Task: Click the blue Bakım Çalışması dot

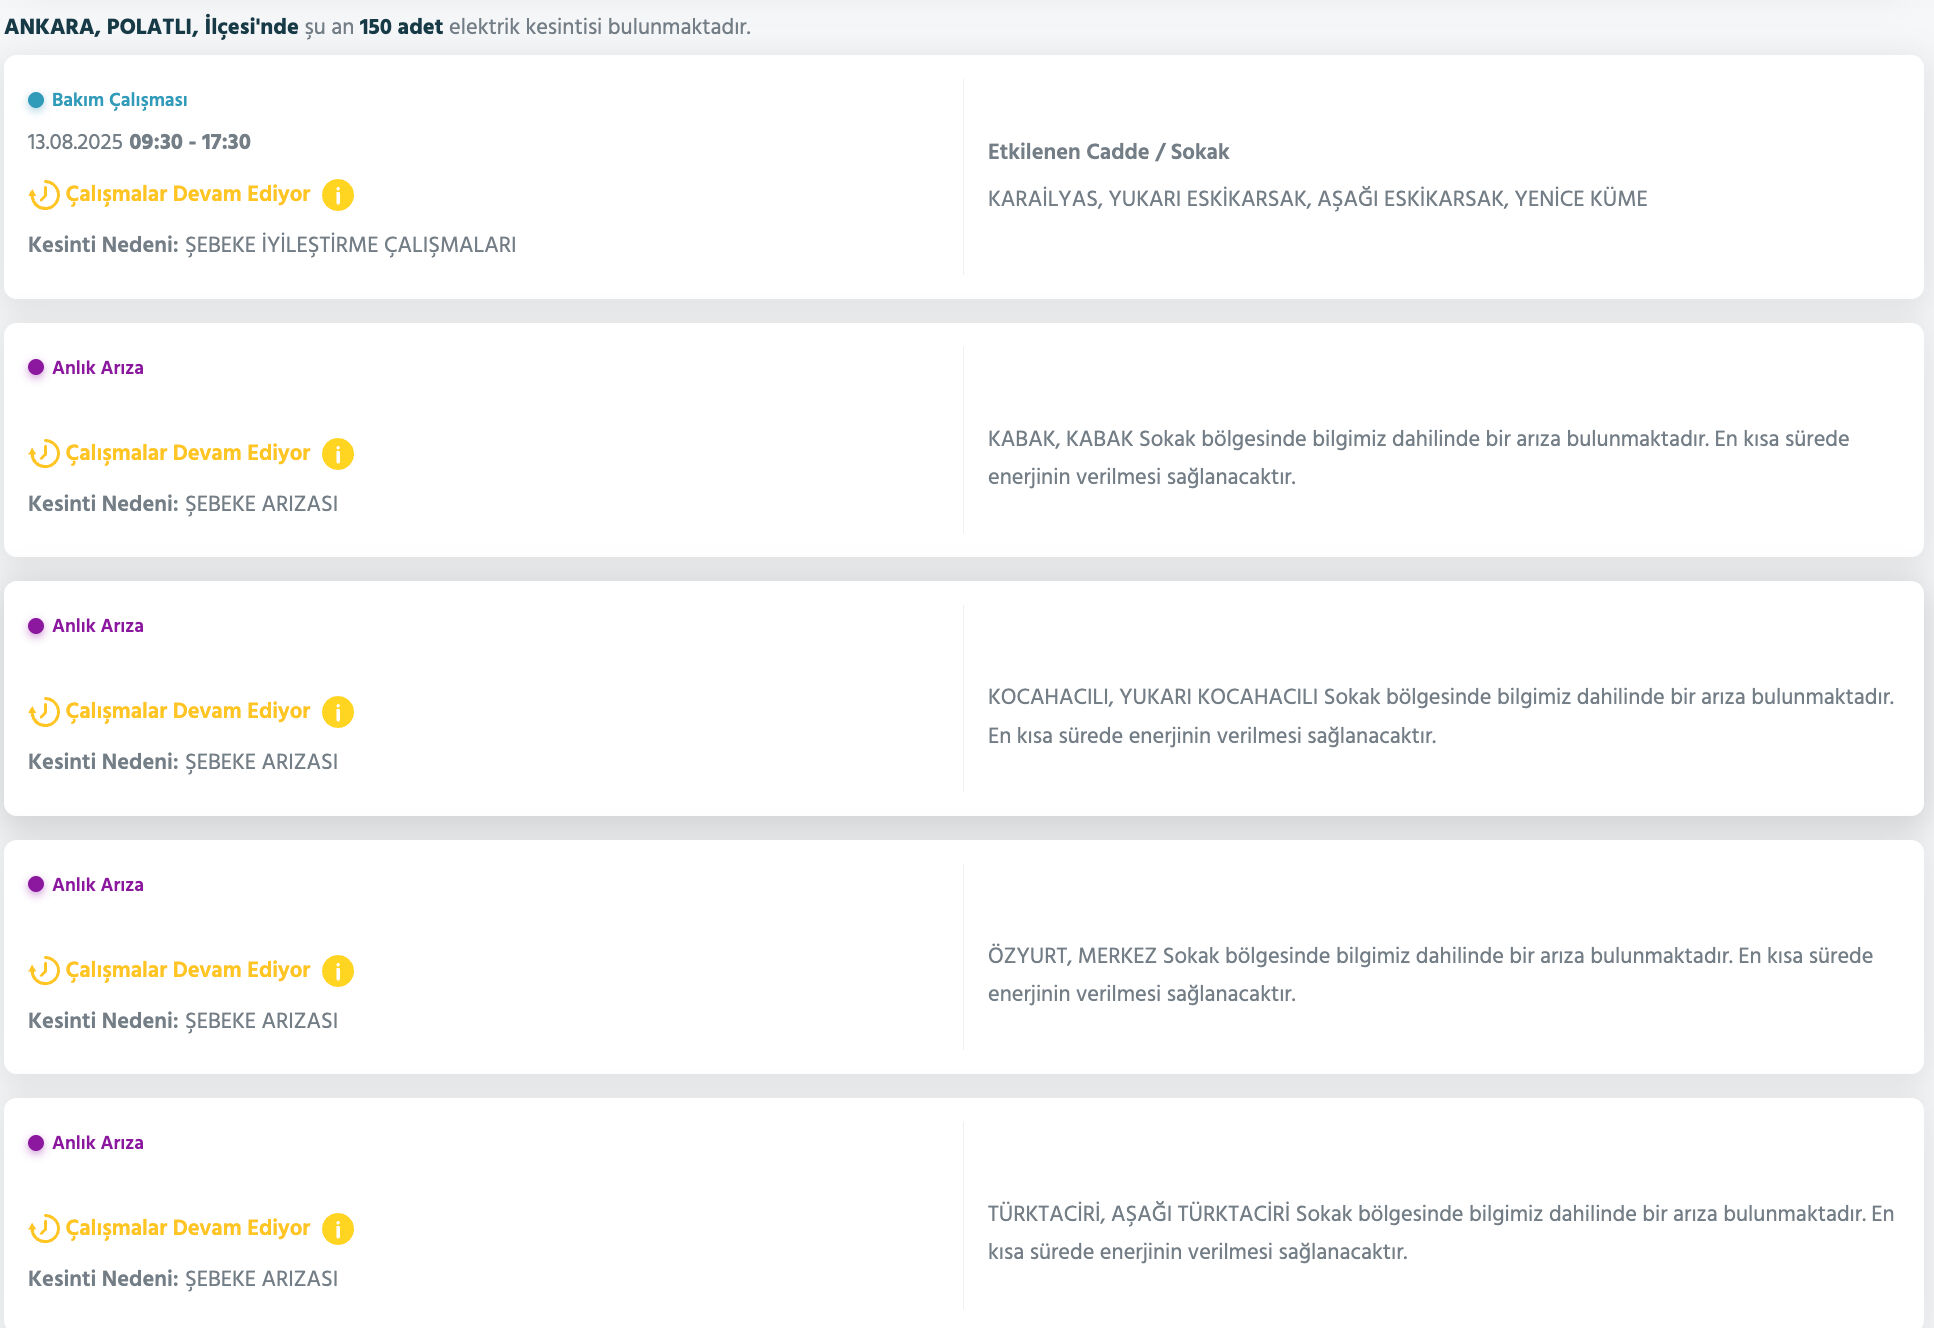Action: (36, 100)
